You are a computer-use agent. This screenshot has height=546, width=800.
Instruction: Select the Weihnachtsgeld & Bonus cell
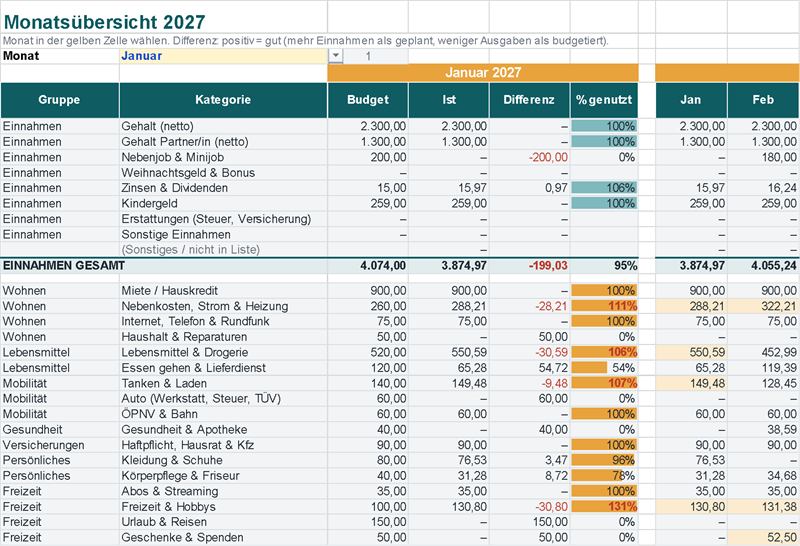tap(223, 172)
